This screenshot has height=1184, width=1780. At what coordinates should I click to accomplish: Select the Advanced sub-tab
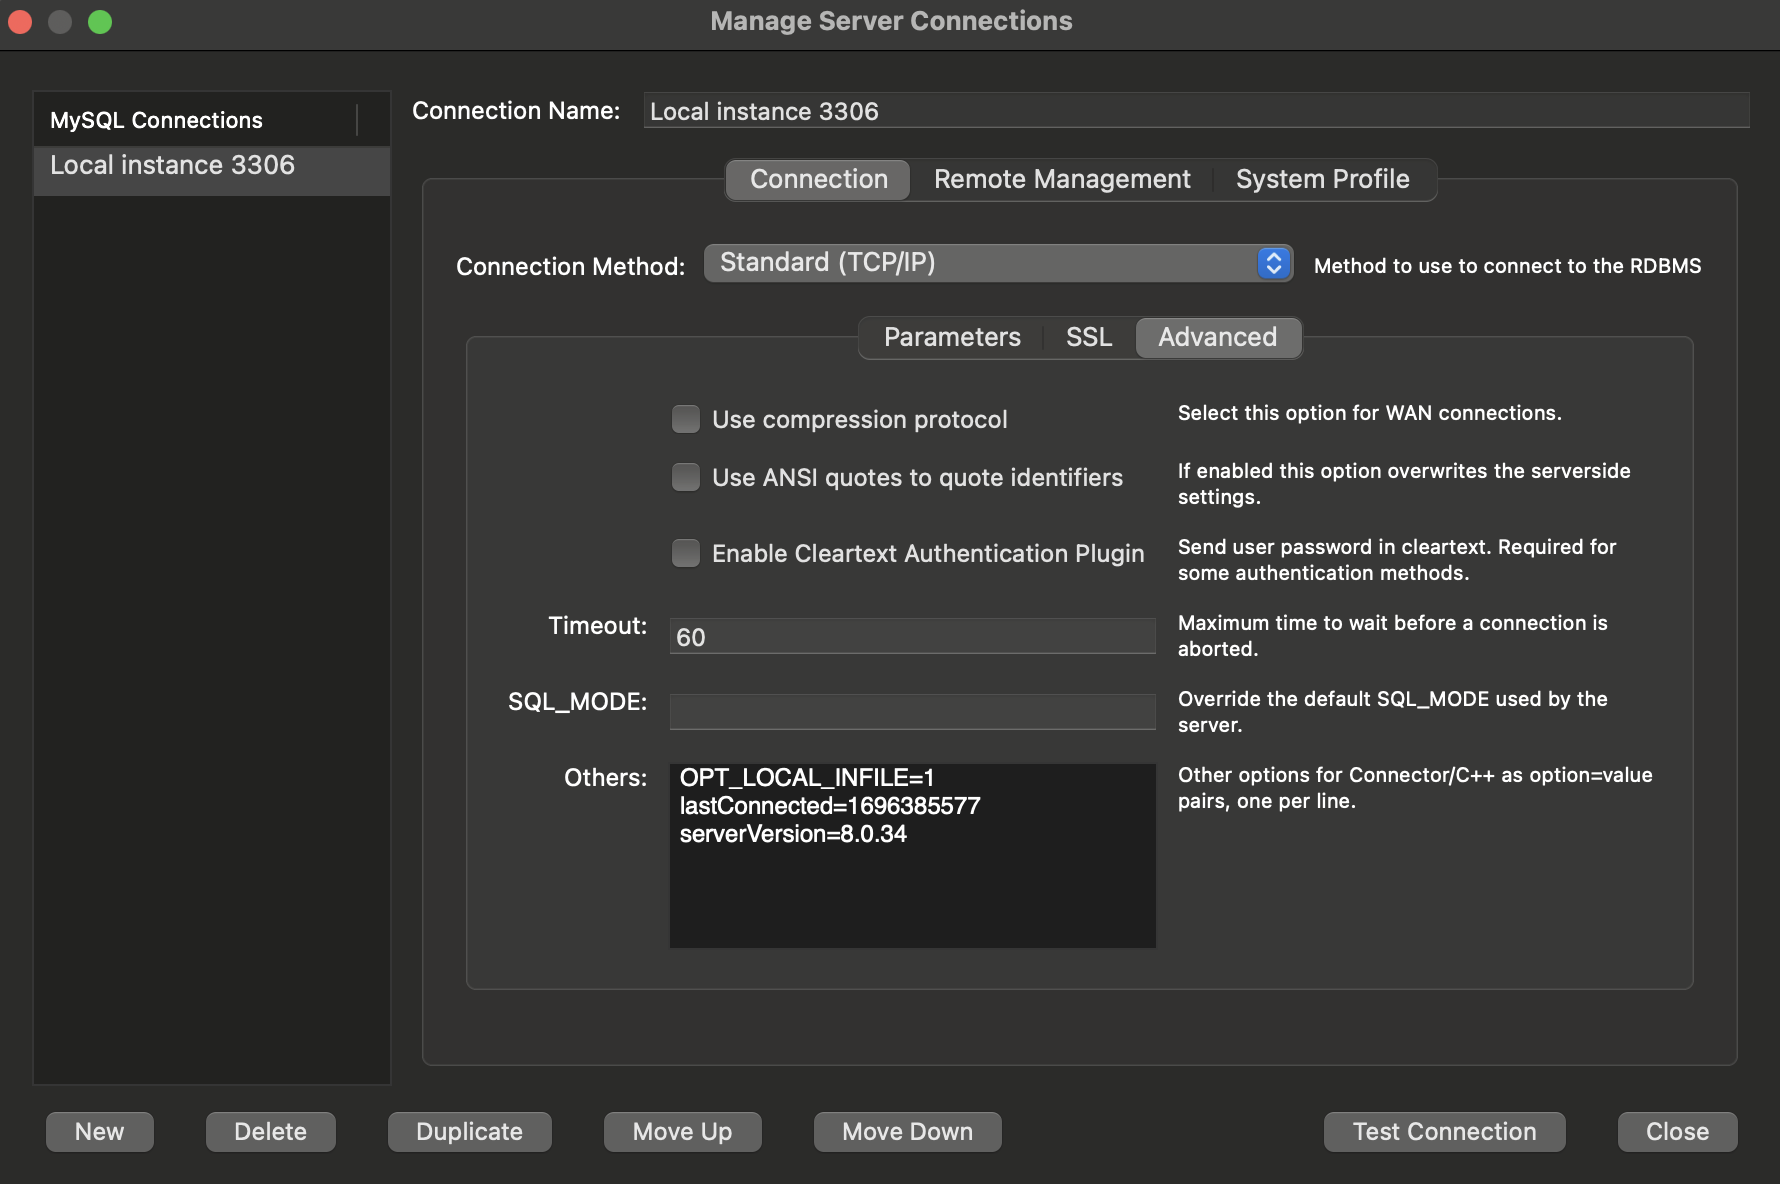[x=1218, y=337]
